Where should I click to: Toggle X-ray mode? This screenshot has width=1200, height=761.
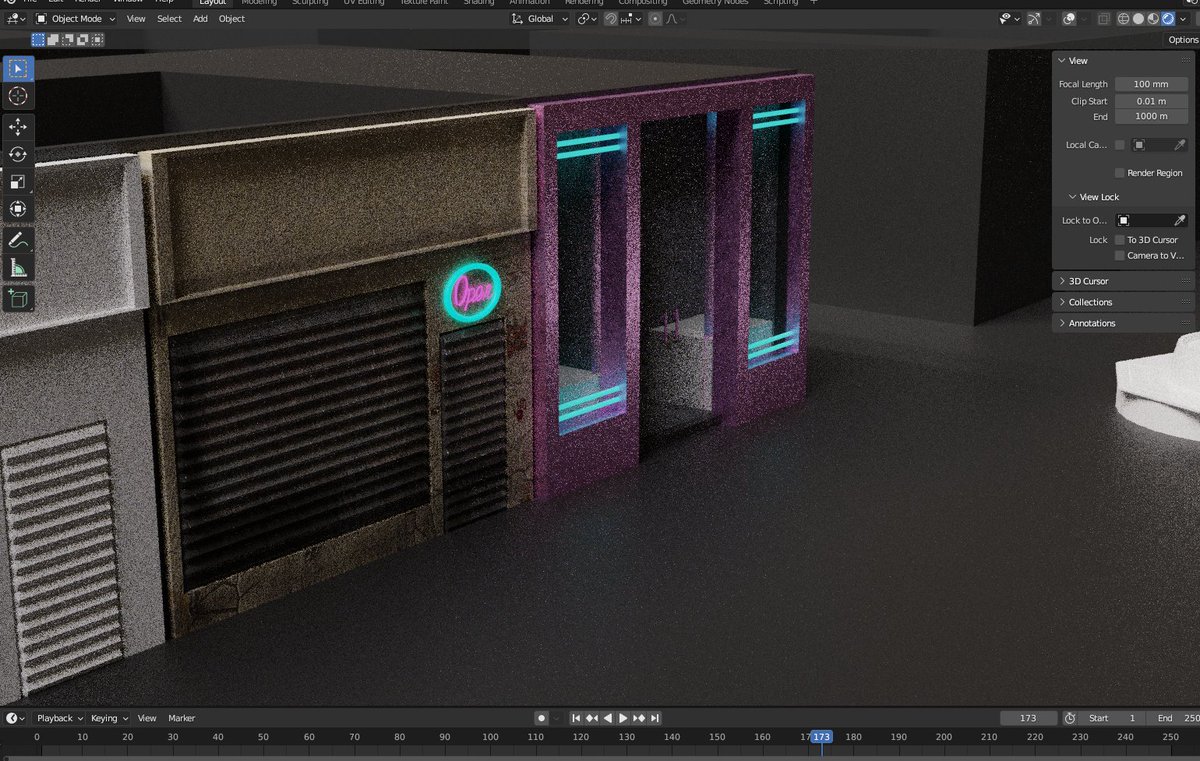[x=1103, y=18]
